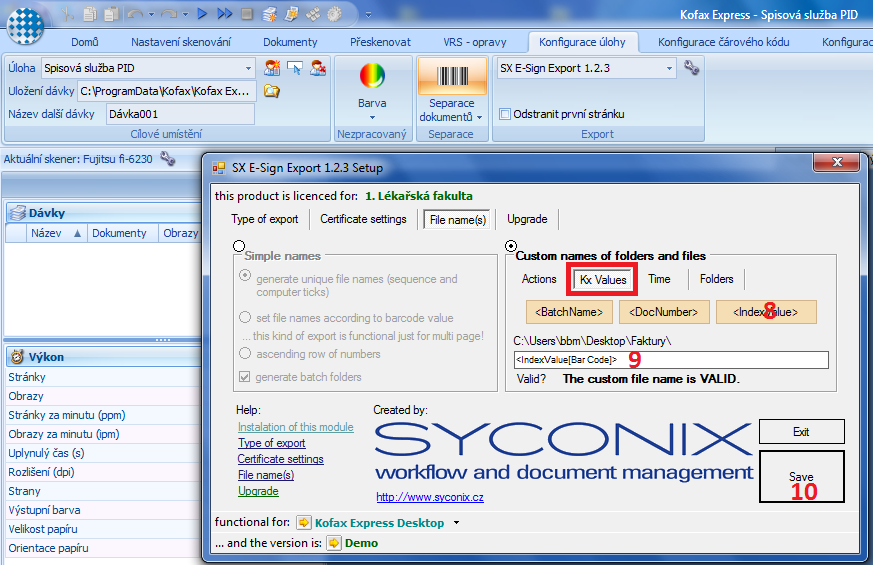873x565 pixels.
Task: Click the new document icon with star
Action: pyautogui.click(x=291, y=14)
